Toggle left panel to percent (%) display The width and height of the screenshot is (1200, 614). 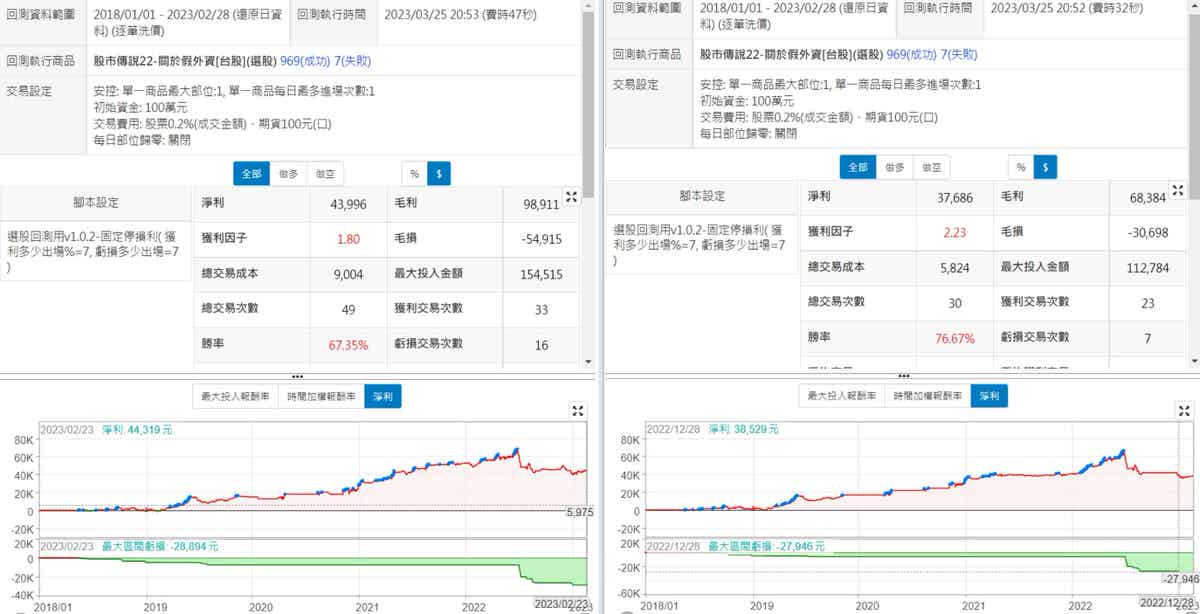coord(414,173)
